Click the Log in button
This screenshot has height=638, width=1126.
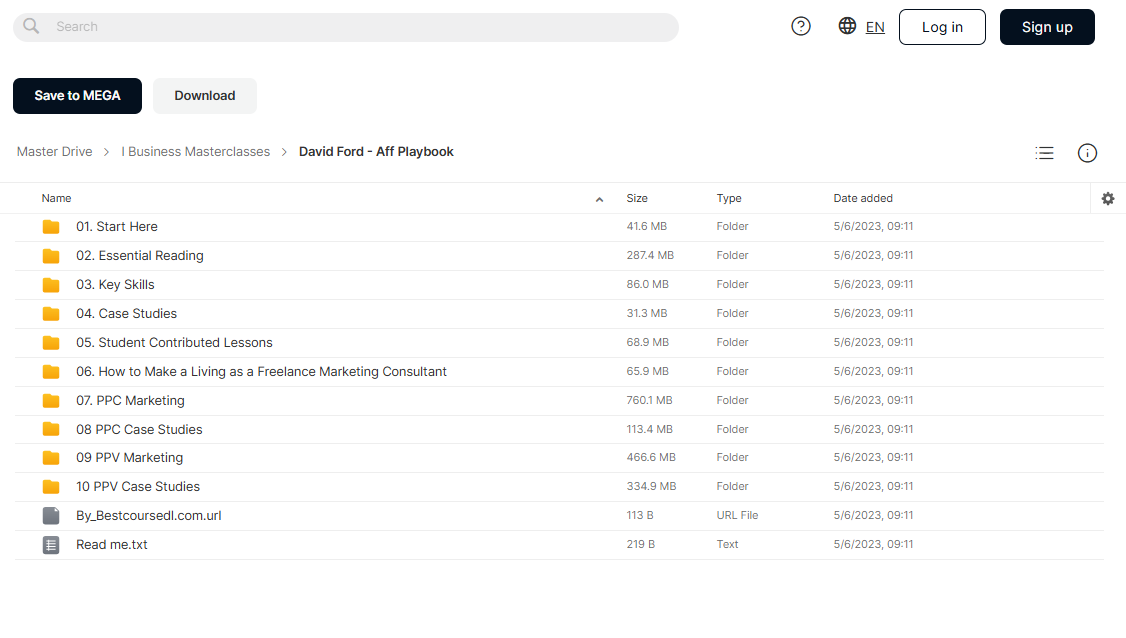click(942, 27)
